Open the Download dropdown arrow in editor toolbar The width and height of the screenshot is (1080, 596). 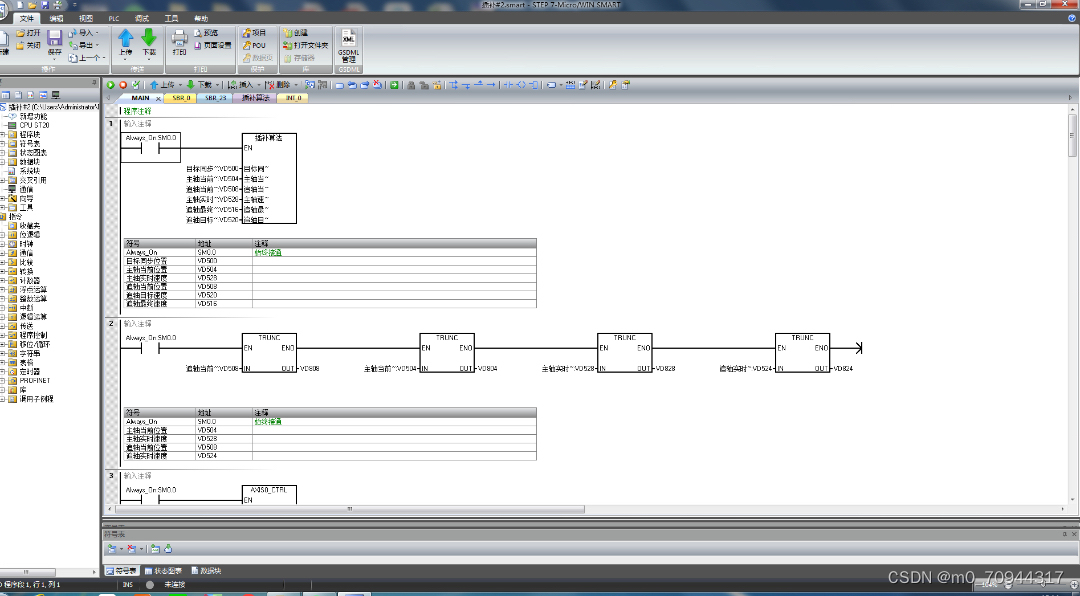point(216,85)
